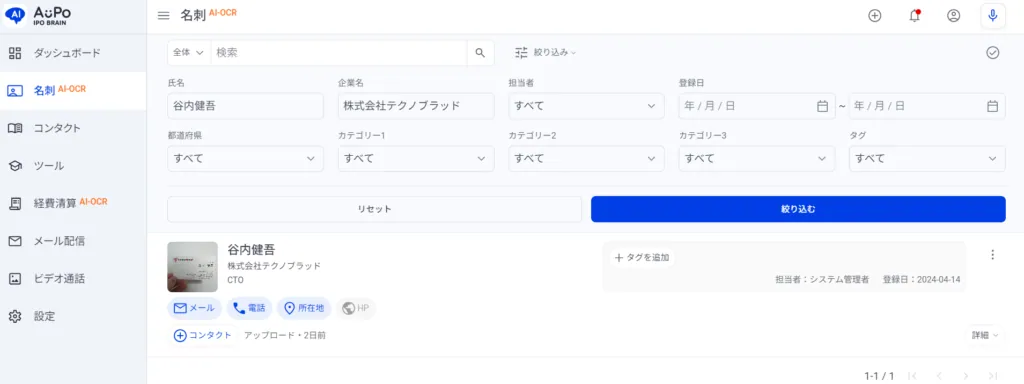Expand the タグ filter dropdown
Screen dimensions: 1024x384
coord(927,159)
